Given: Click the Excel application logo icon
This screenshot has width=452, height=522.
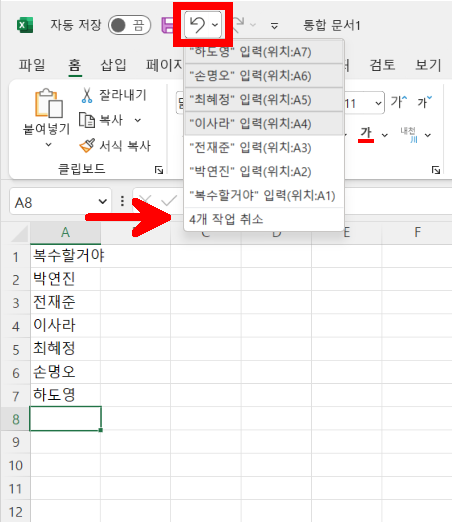Looking at the screenshot, I should point(25,25).
